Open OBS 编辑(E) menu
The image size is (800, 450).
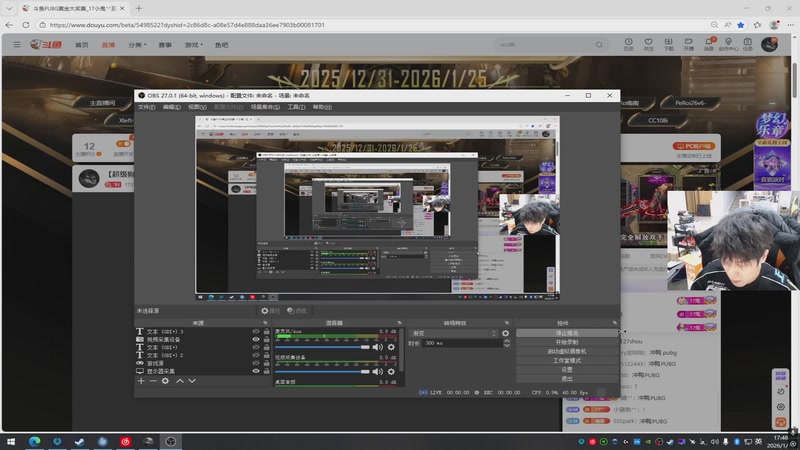pyautogui.click(x=171, y=107)
